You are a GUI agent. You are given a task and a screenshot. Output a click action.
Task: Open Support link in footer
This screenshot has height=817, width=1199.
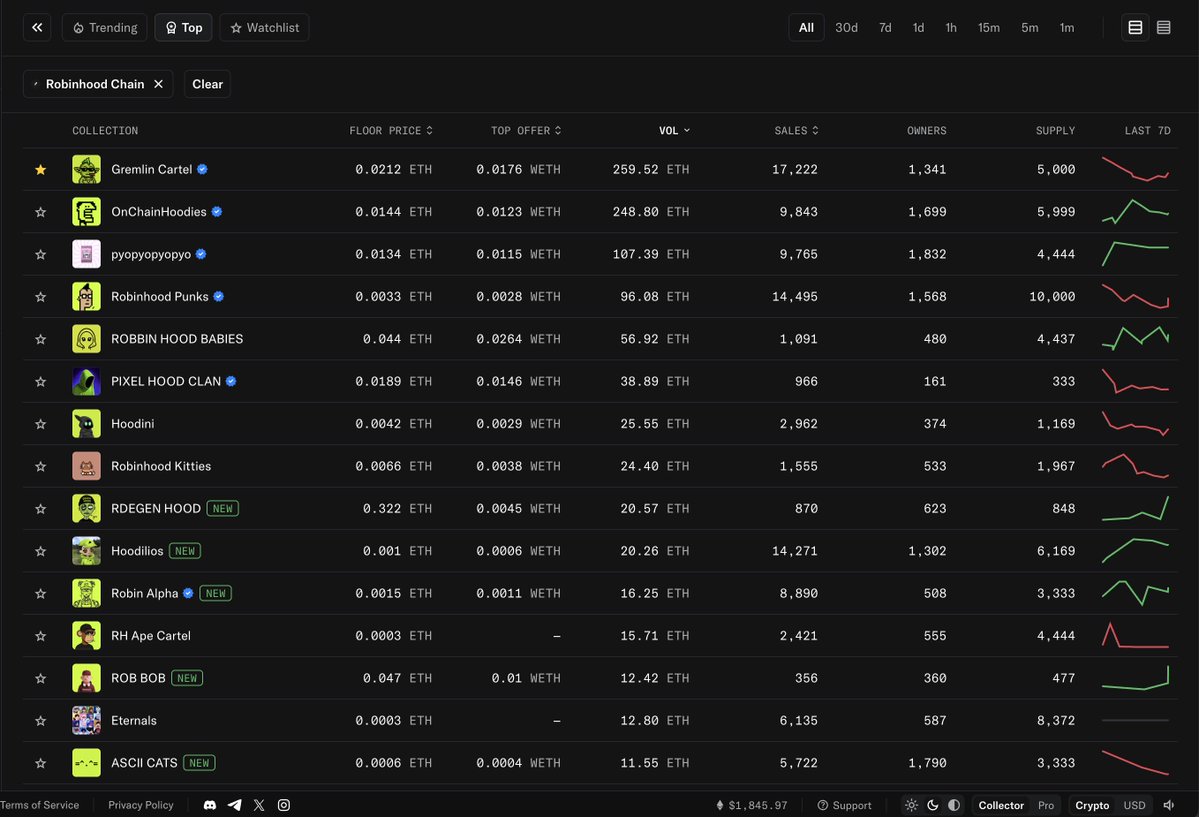[844, 805]
